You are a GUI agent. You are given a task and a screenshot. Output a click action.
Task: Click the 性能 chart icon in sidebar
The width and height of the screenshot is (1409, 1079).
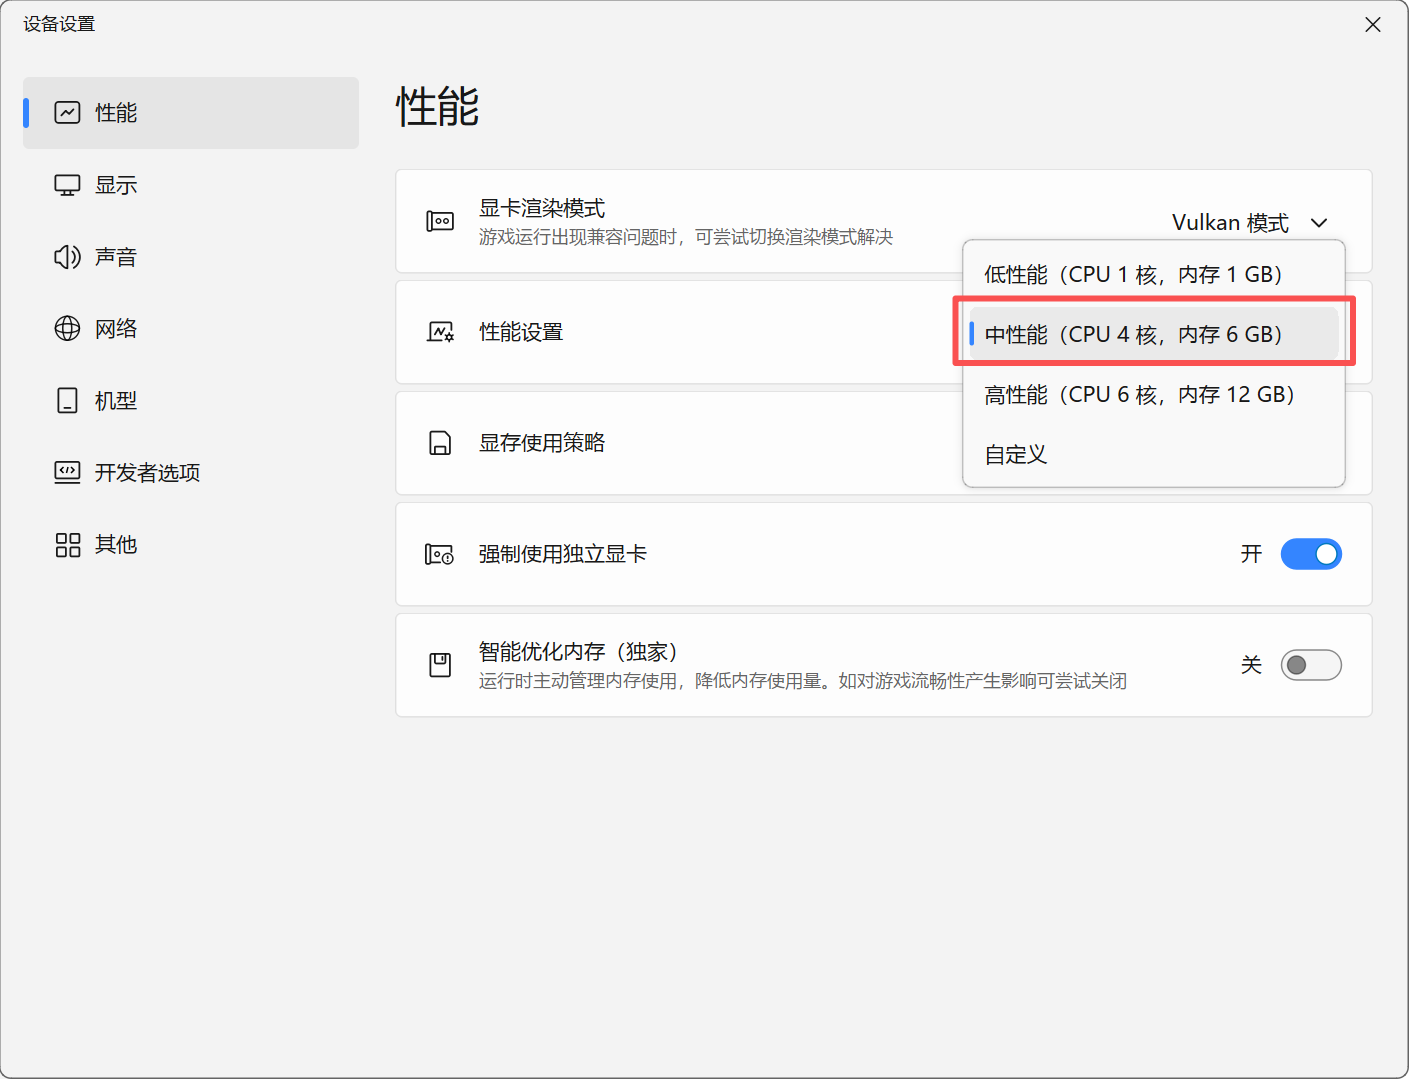point(67,113)
